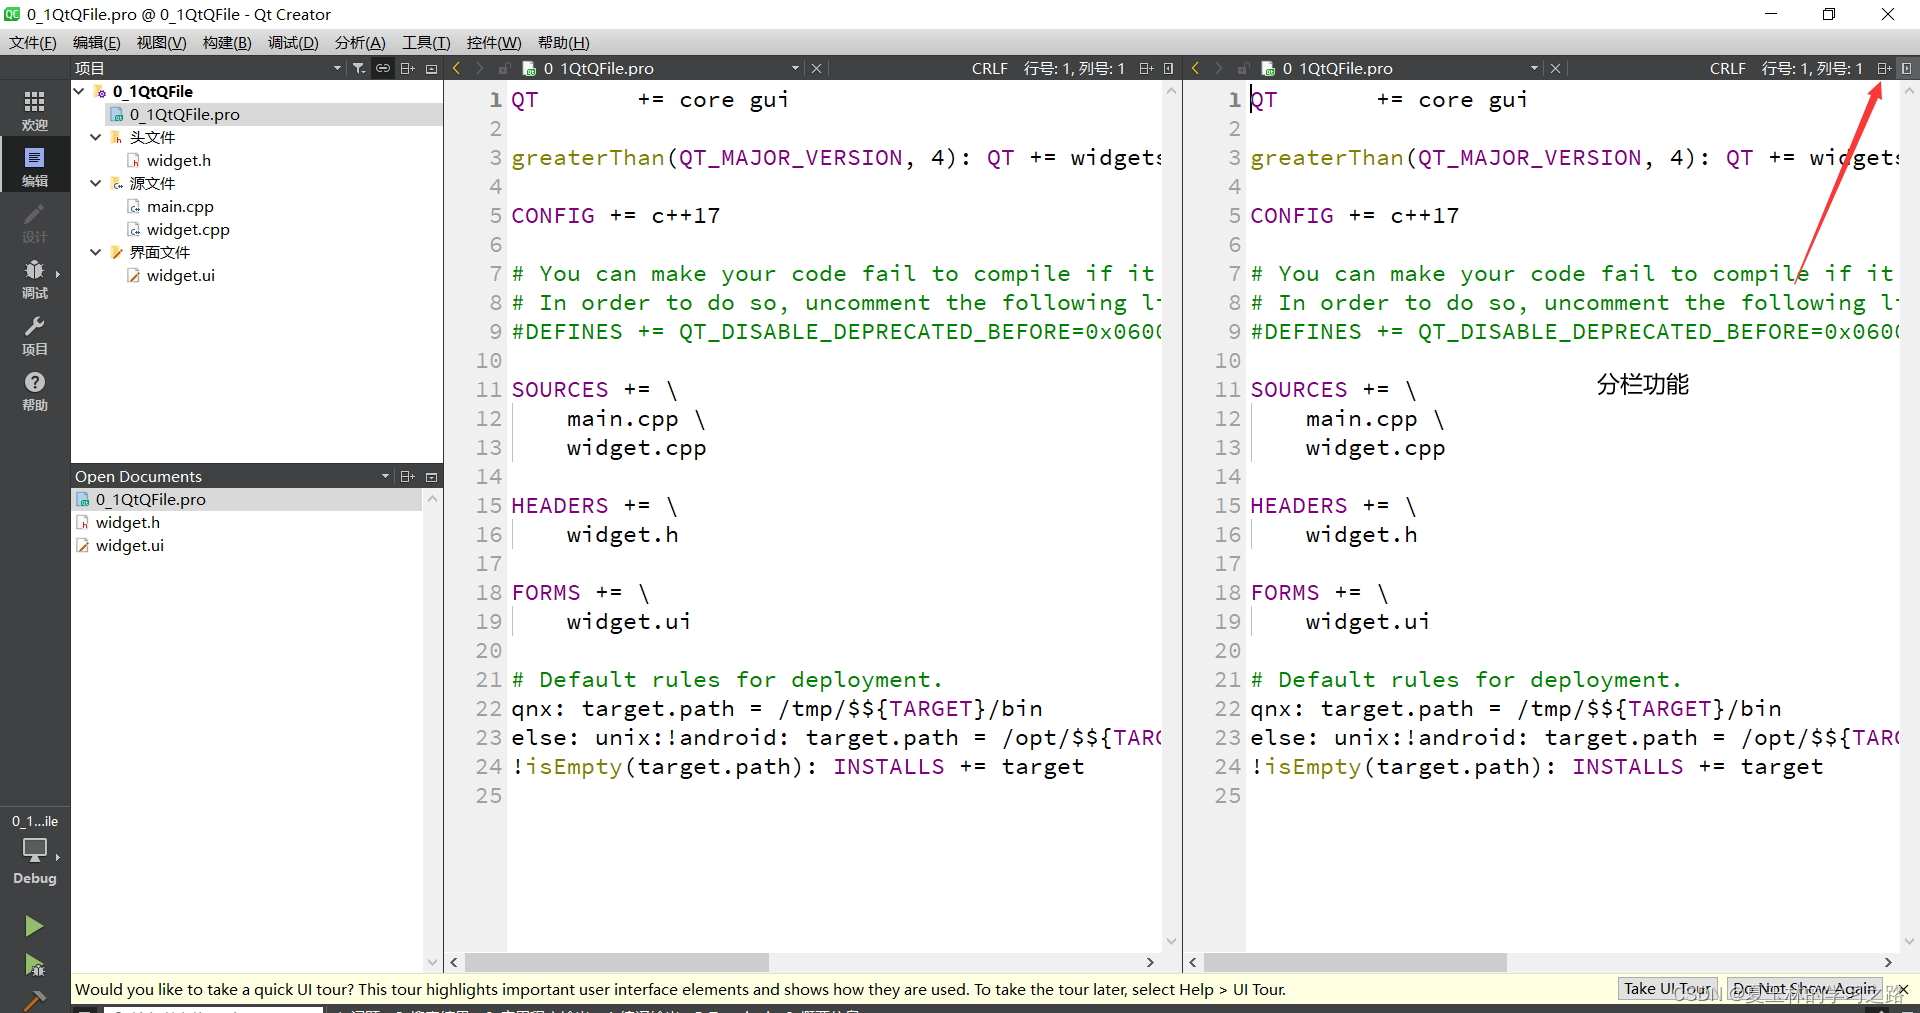Open the 帮助 (Help) mode
This screenshot has width=1920, height=1013.
pos(35,390)
